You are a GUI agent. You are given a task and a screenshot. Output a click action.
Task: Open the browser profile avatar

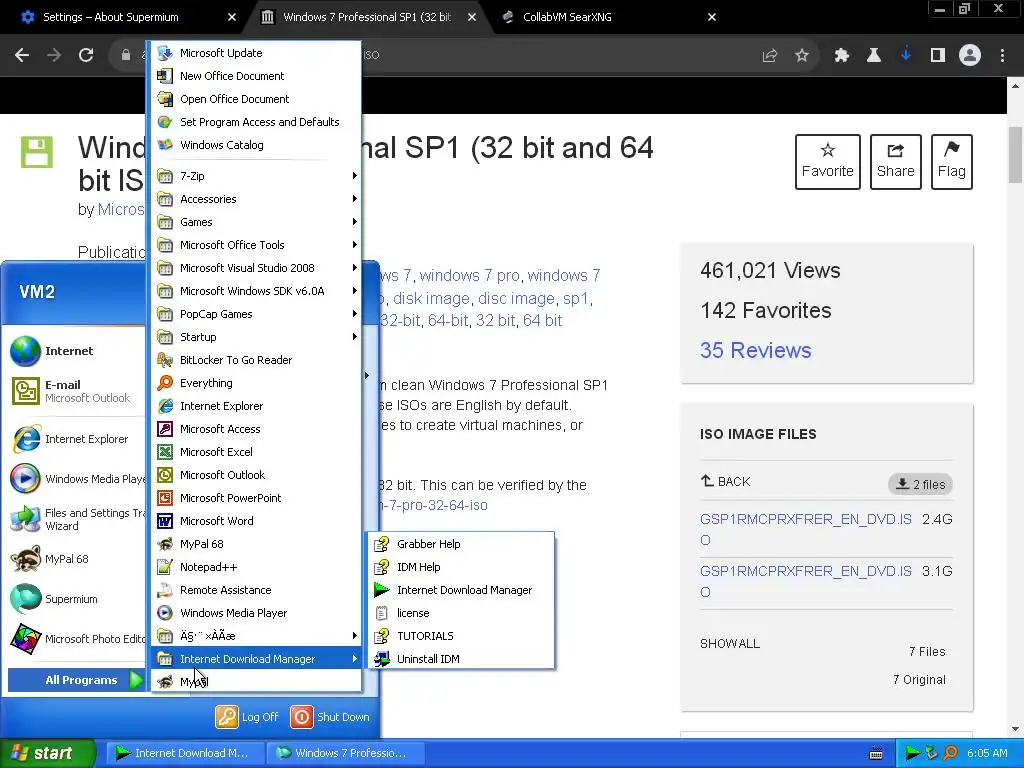pyautogui.click(x=970, y=55)
